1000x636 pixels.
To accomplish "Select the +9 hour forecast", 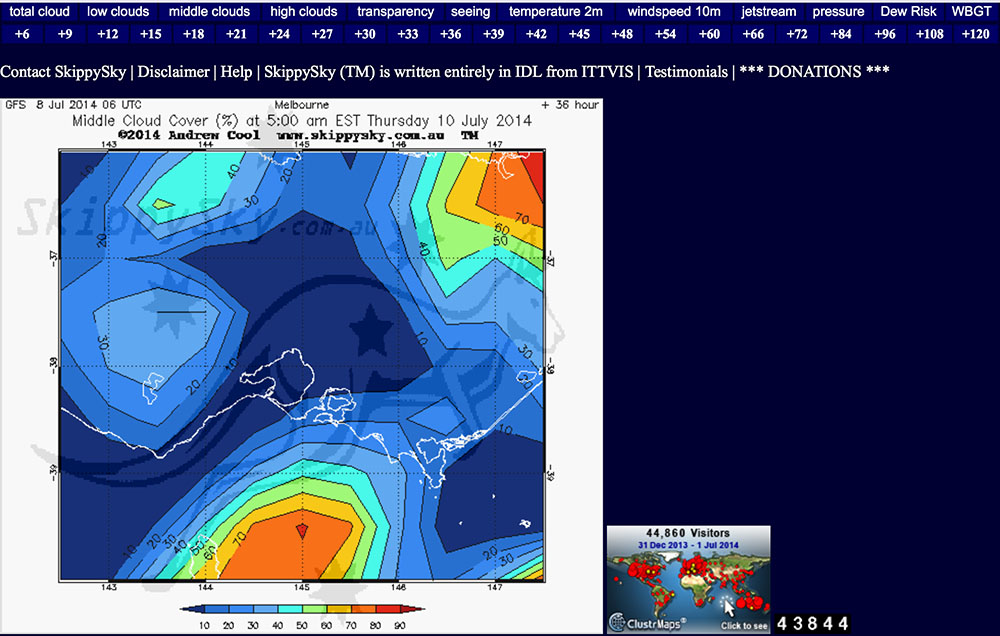I will [x=65, y=34].
